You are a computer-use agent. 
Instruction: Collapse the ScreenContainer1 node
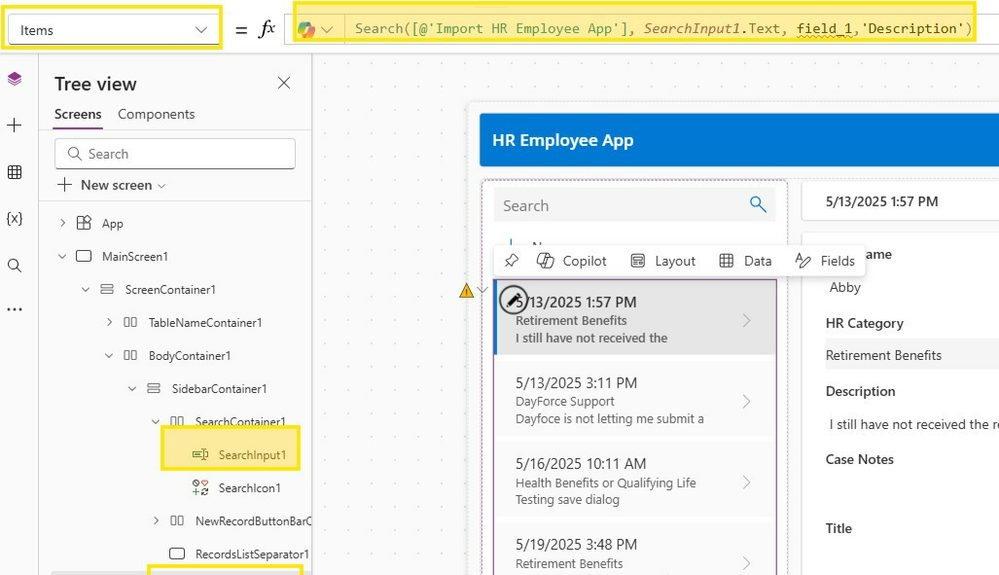tap(85, 289)
